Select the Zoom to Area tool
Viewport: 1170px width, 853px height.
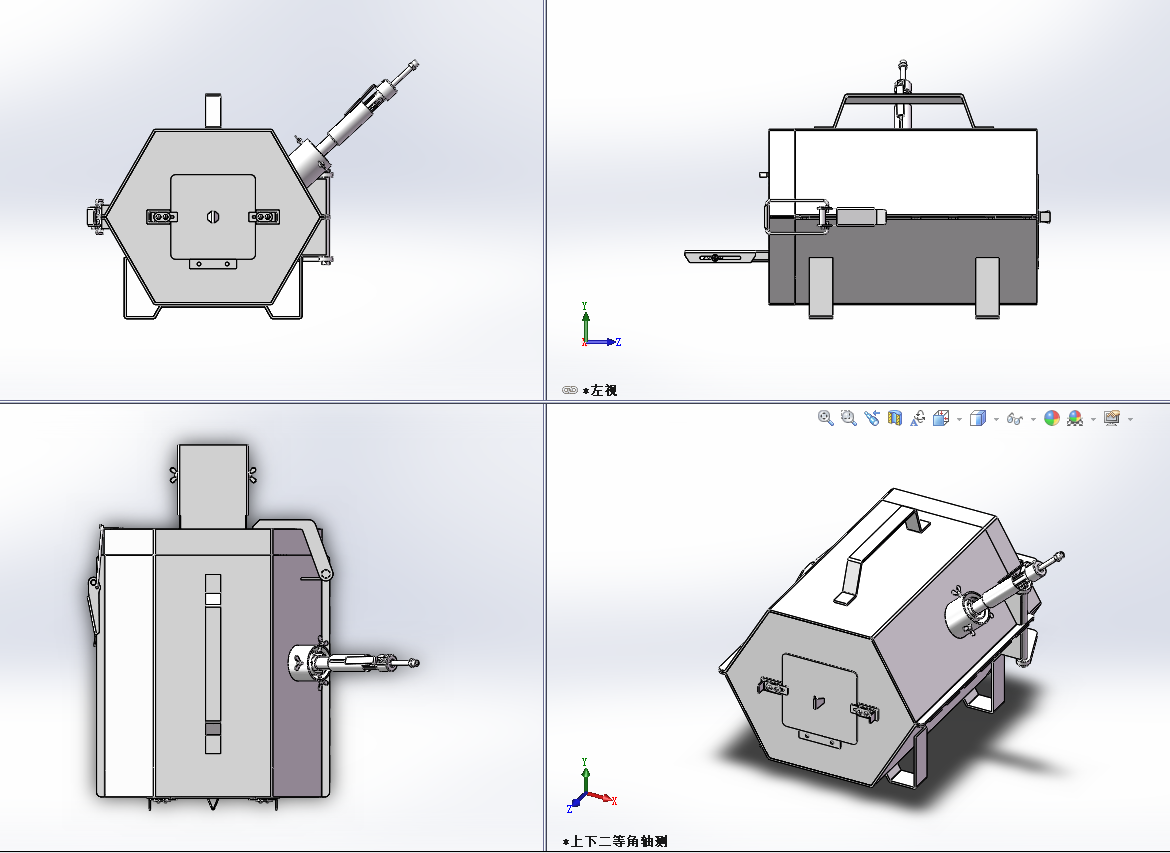tap(848, 418)
